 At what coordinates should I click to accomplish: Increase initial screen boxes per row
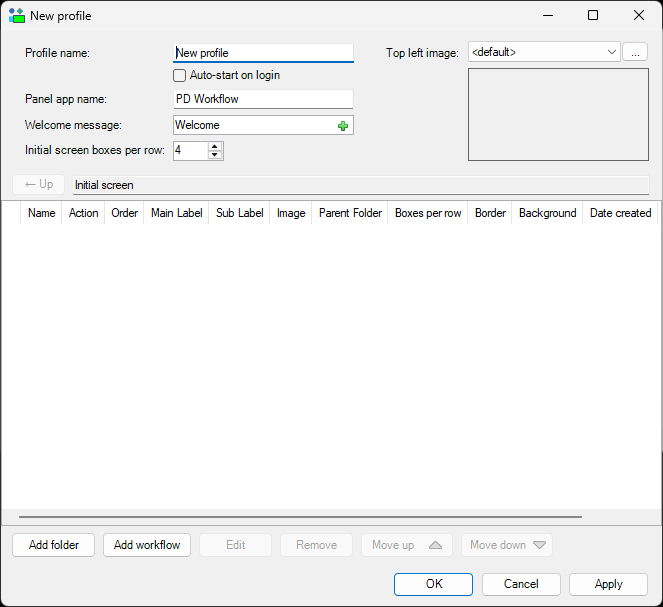tap(215, 147)
